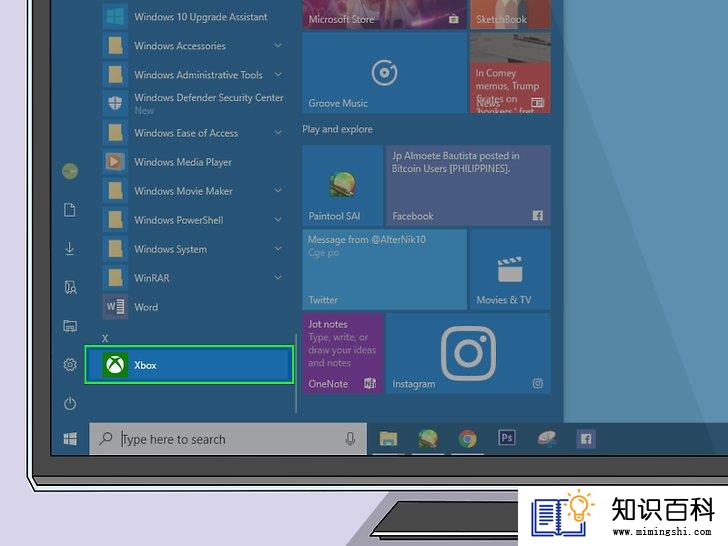Screen dimensions: 728x546
Task: Open Facebook from the taskbar
Action: 586,439
